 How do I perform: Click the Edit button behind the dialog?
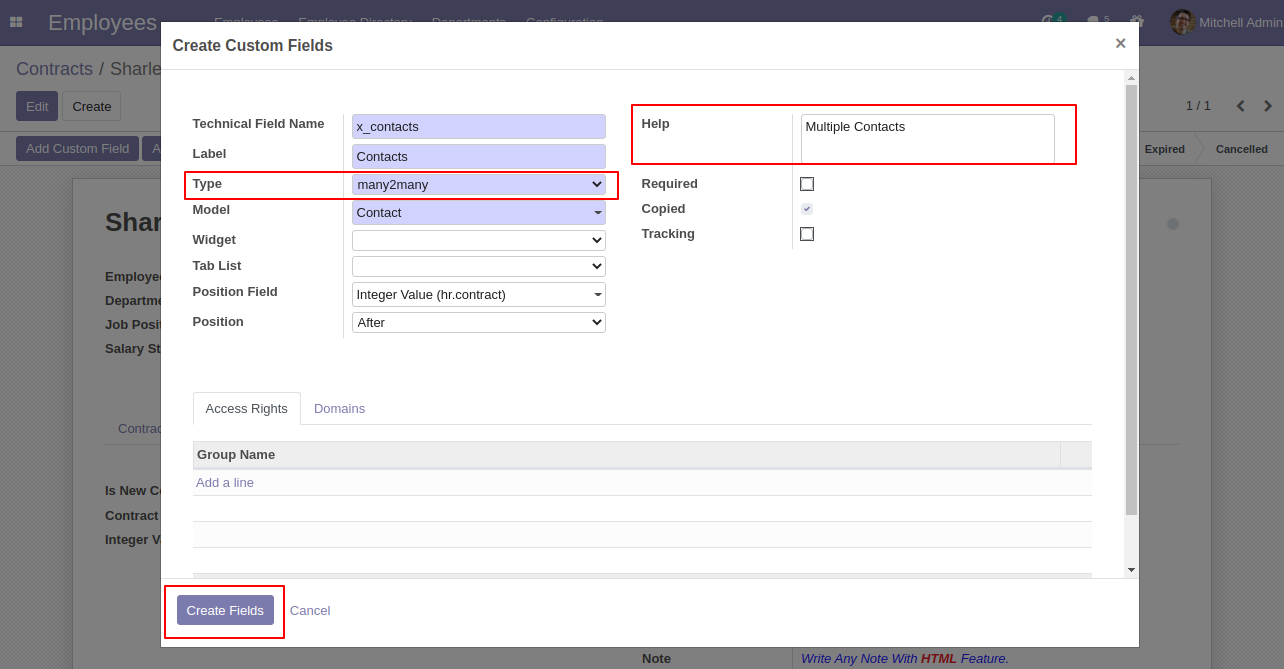point(37,106)
